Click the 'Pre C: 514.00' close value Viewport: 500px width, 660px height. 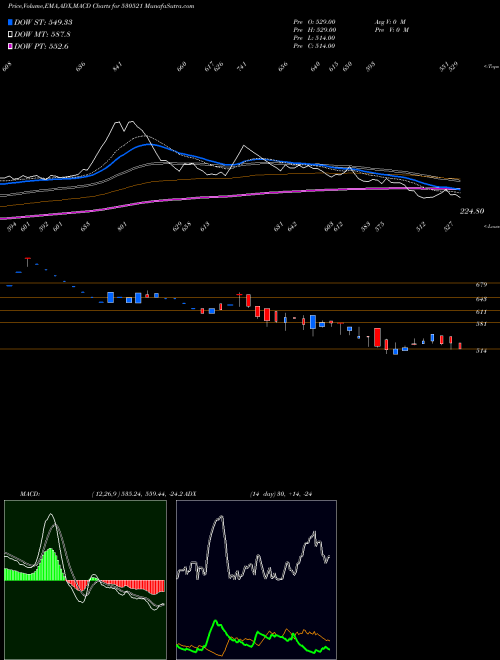314,46
